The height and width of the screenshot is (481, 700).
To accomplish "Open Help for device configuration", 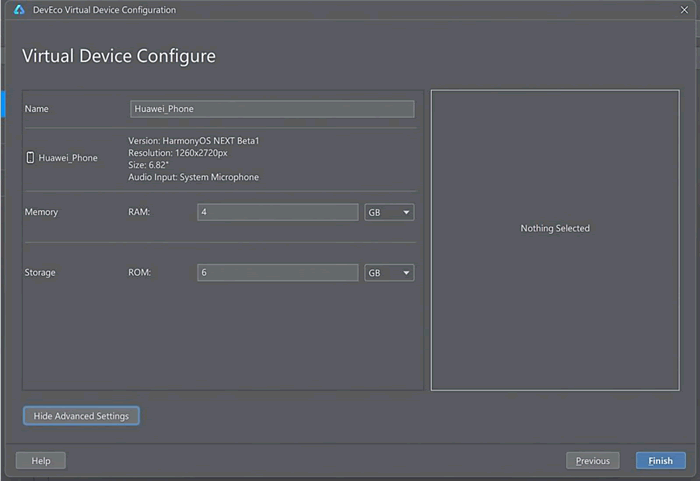I will click(x=41, y=460).
